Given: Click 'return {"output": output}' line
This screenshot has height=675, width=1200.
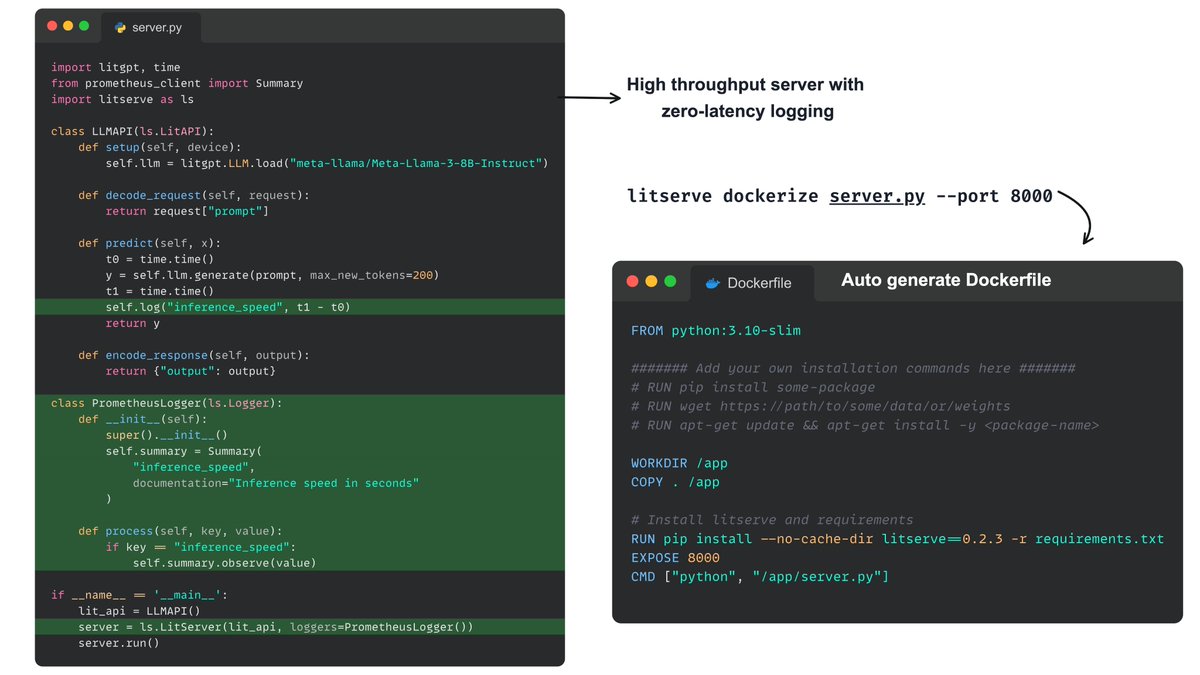Looking at the screenshot, I should [x=190, y=371].
